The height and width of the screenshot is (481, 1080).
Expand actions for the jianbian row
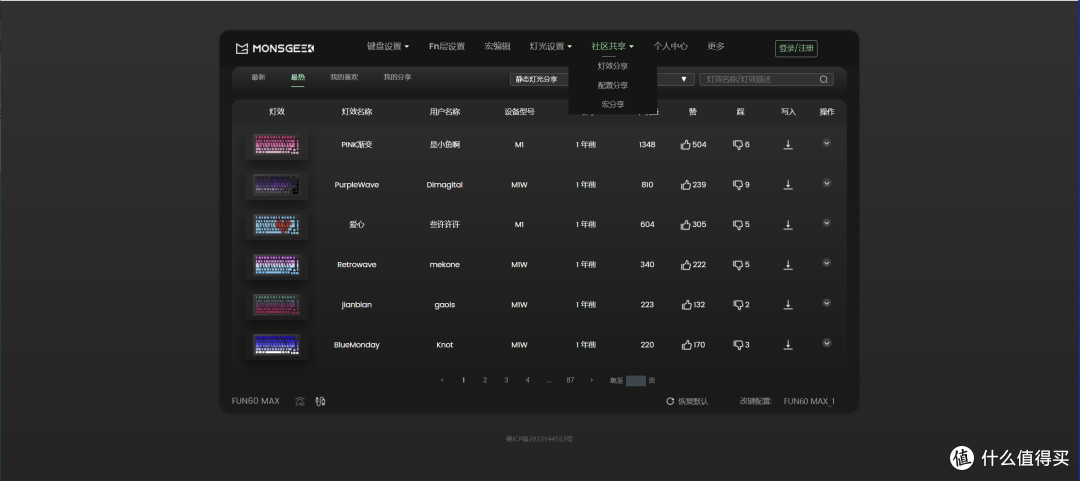point(827,303)
